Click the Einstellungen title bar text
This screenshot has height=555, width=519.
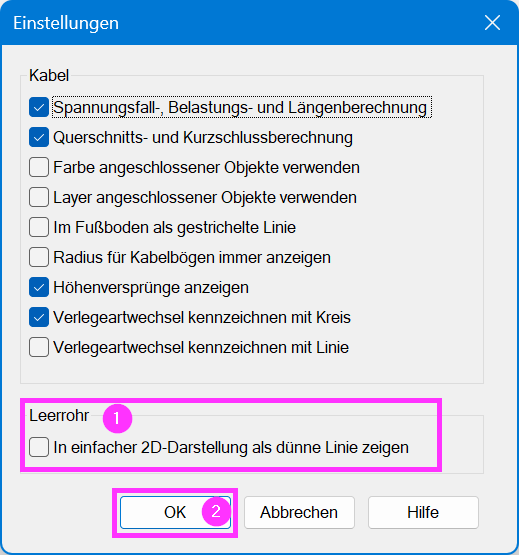tap(66, 23)
